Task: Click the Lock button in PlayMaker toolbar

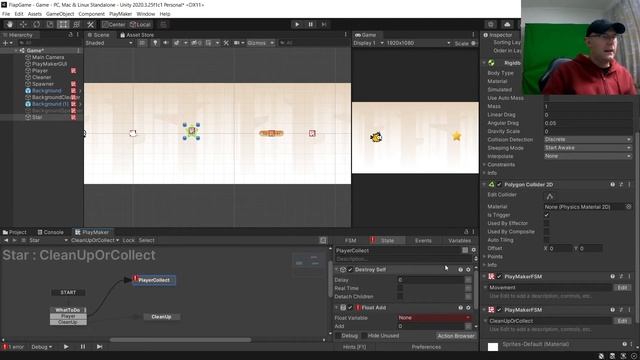Action: tap(129, 240)
